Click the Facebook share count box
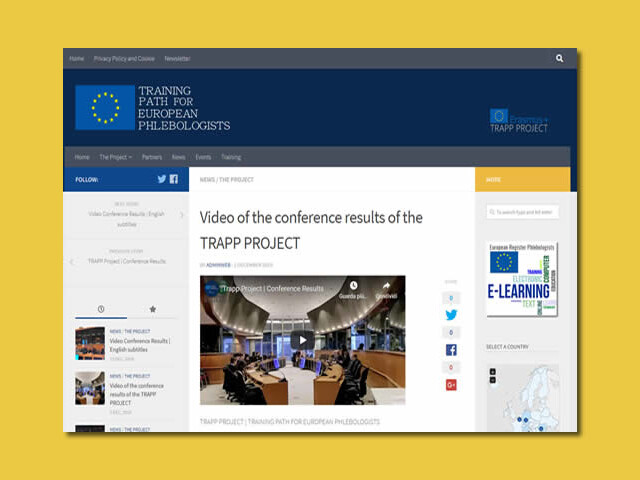Viewport: 640px width, 480px height. [451, 333]
